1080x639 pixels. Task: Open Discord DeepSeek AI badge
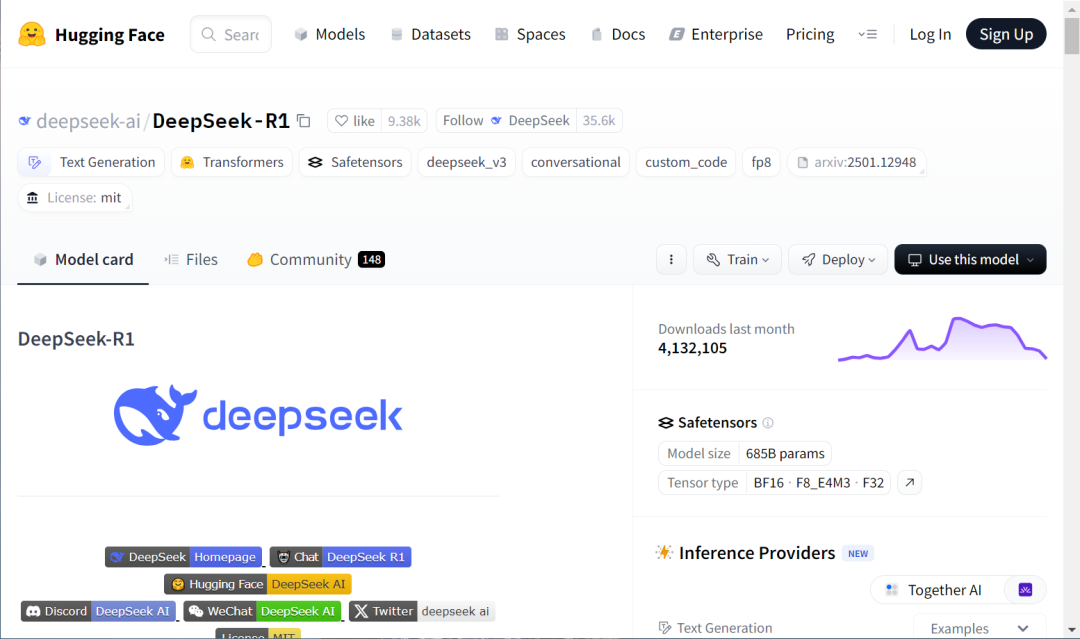[x=98, y=611]
